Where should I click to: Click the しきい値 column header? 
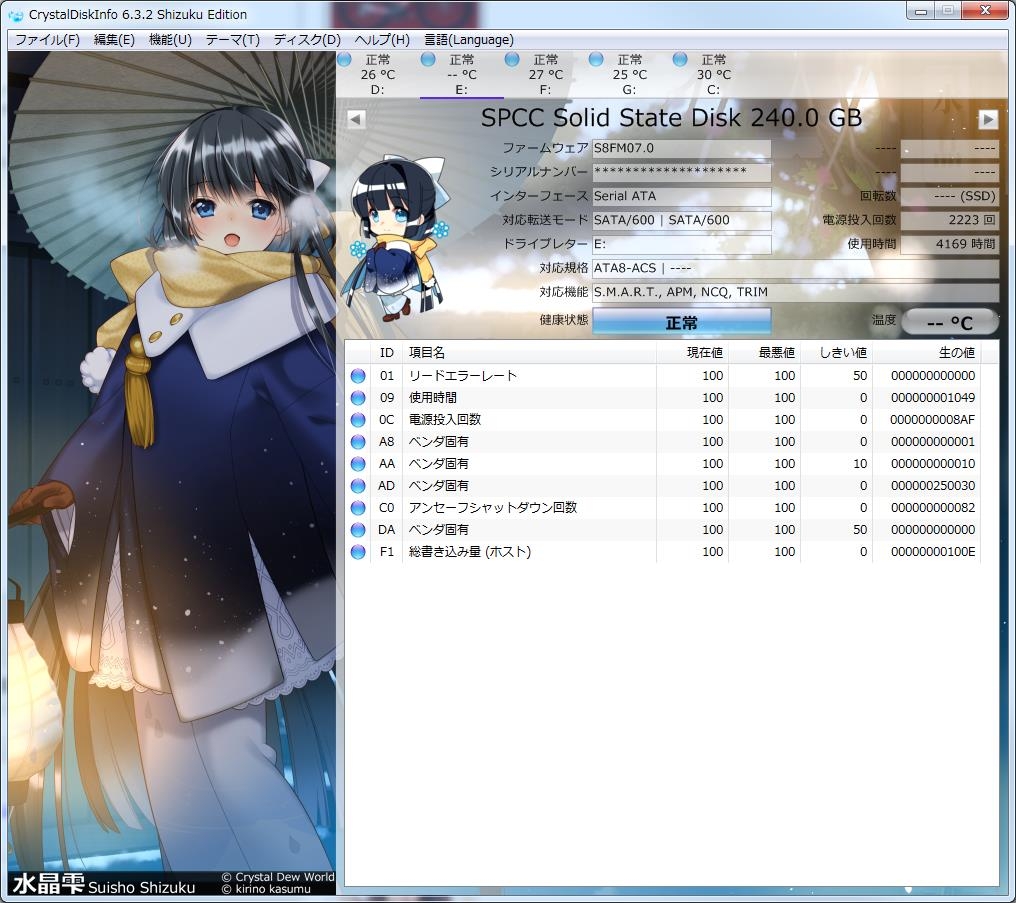pos(837,352)
